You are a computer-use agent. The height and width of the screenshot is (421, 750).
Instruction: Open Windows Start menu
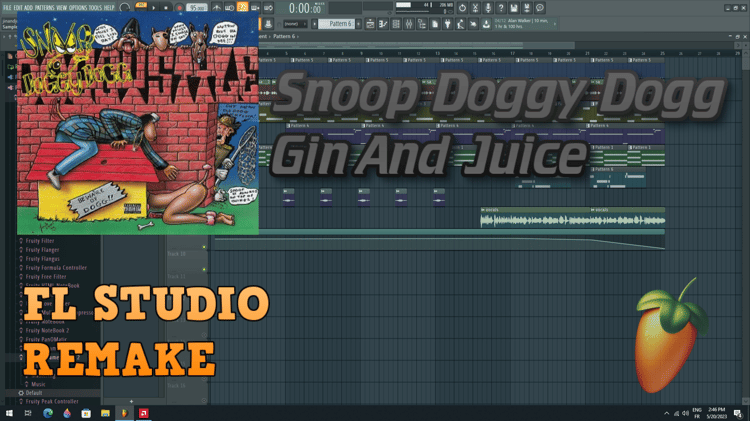pyautogui.click(x=9, y=413)
